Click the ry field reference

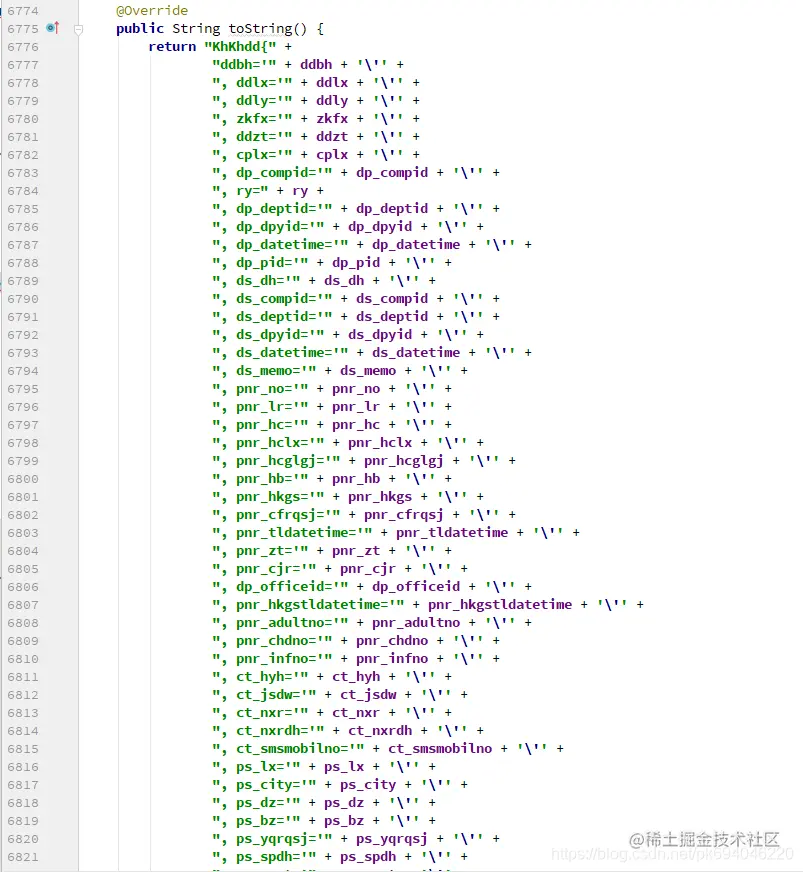[x=300, y=191]
